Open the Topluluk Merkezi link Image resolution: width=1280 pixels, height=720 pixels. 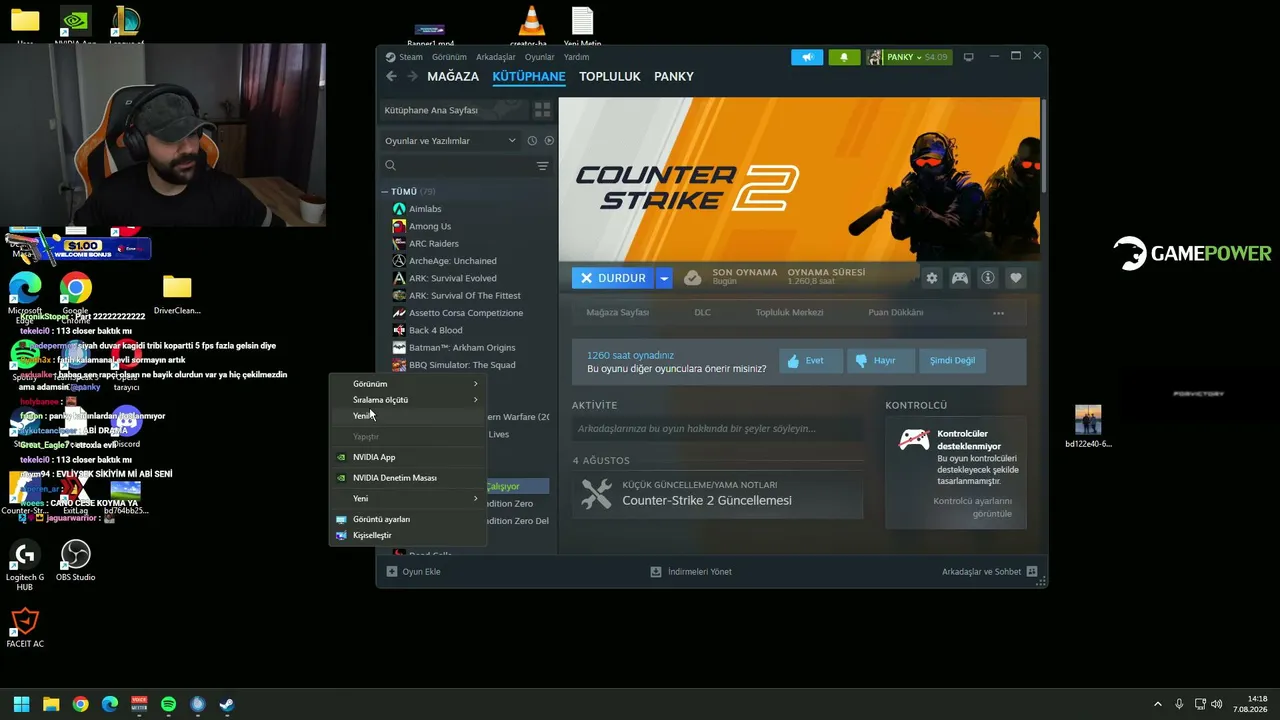click(790, 313)
